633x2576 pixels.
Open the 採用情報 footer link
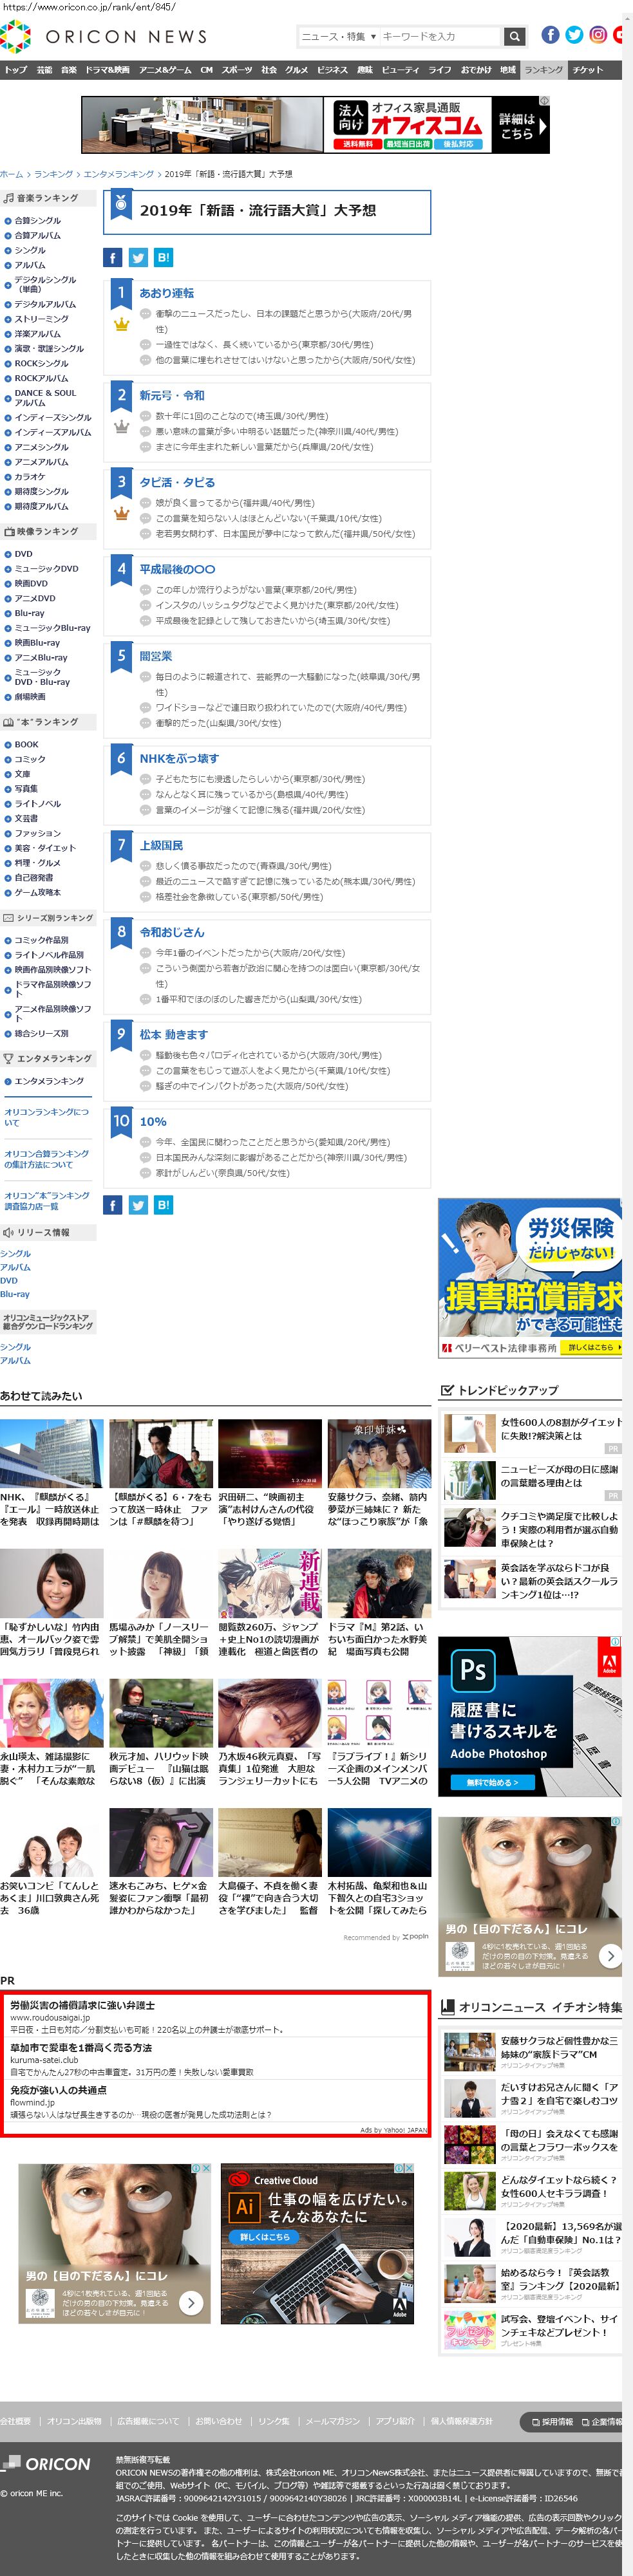pyautogui.click(x=552, y=2422)
